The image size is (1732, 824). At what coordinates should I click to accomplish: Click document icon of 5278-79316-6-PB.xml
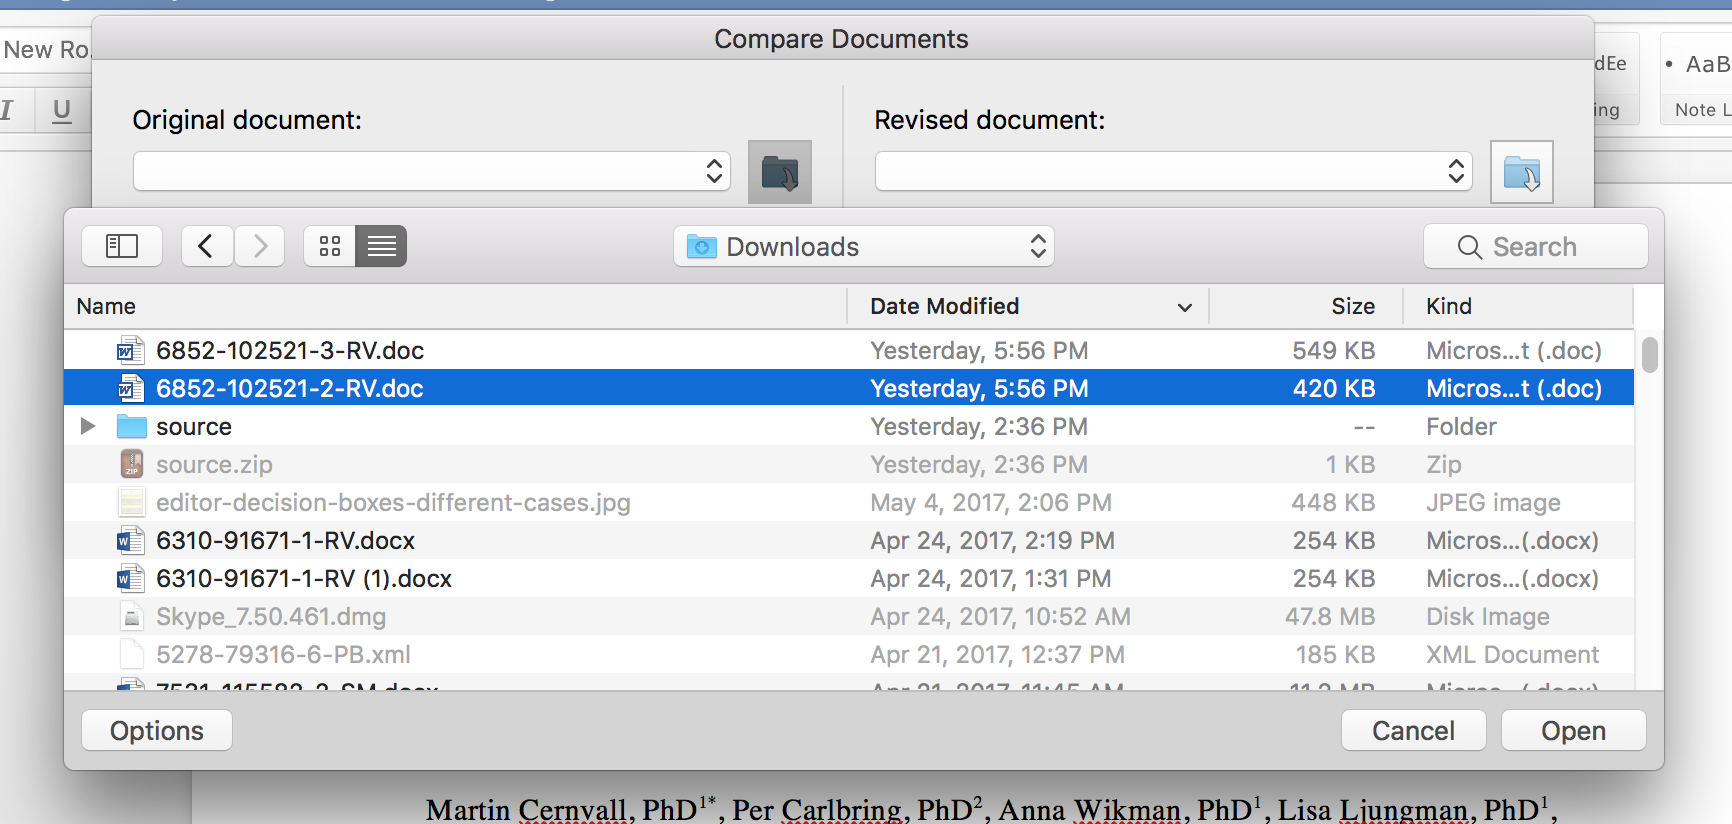coord(131,654)
